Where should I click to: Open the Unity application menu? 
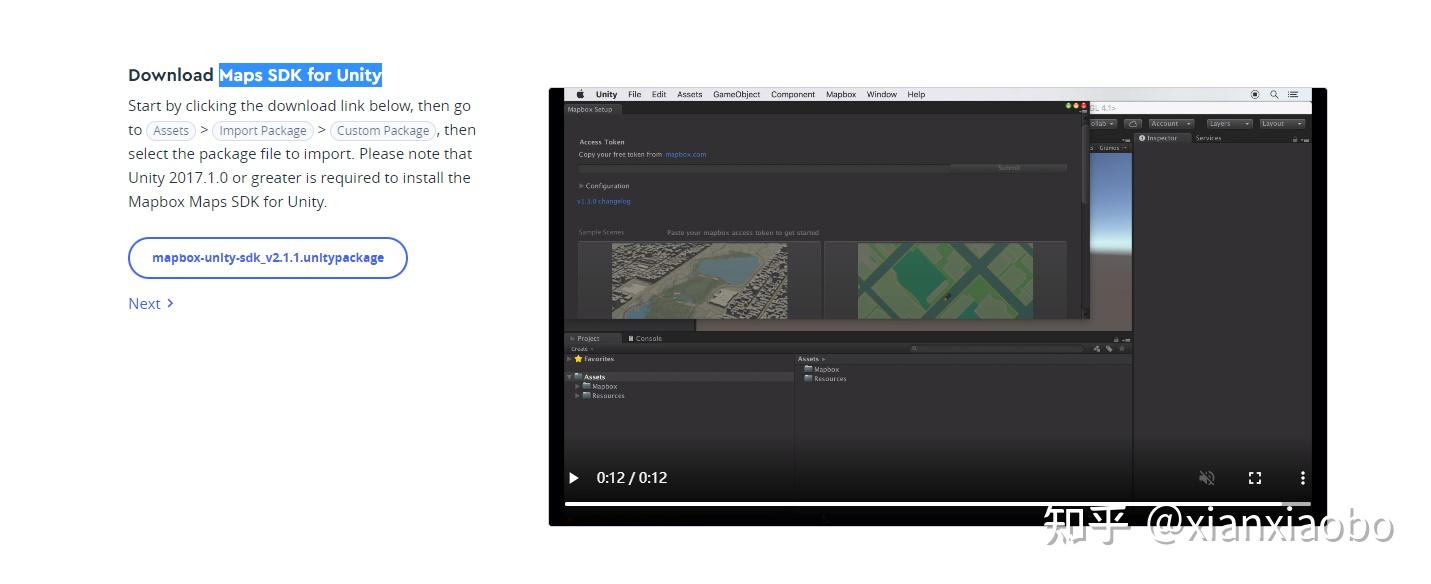(607, 95)
